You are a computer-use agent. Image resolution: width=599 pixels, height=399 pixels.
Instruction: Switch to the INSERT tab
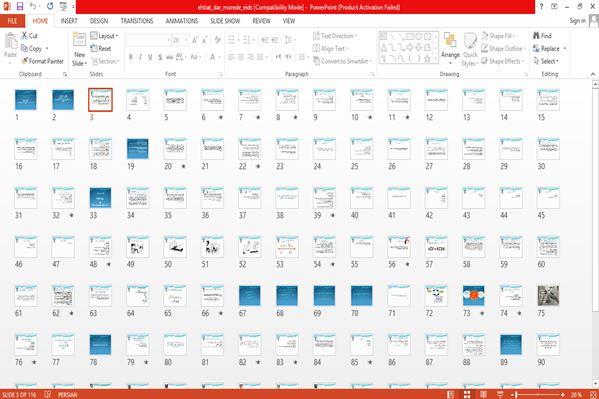(x=69, y=21)
